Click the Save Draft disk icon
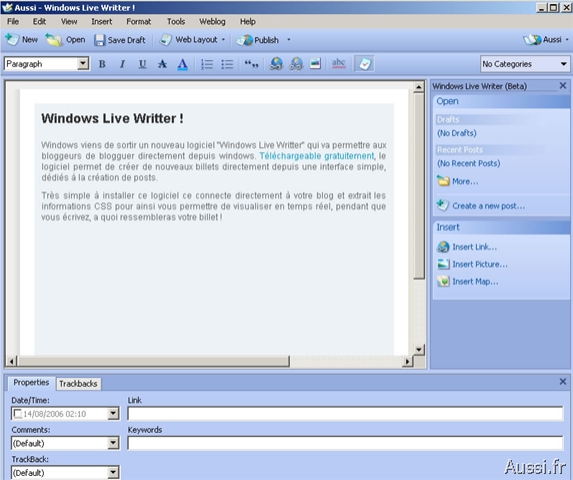Screen dimensions: 573x480 coord(99,40)
